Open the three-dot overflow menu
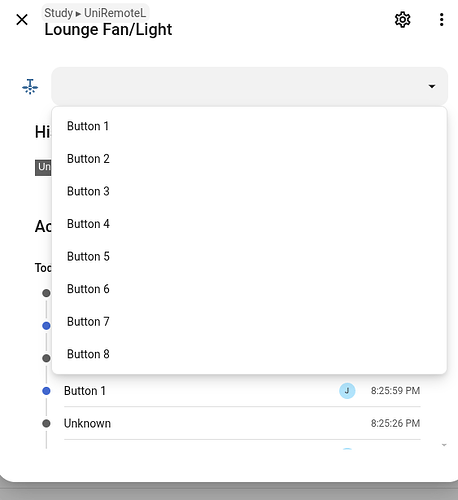This screenshot has width=458, height=500. (441, 20)
